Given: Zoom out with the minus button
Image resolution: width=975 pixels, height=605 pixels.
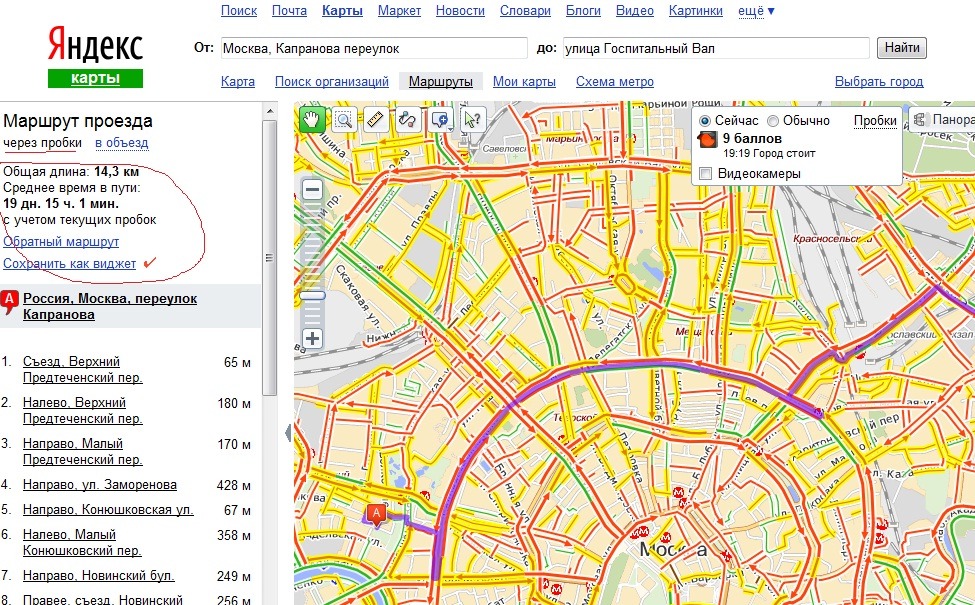Looking at the screenshot, I should [x=313, y=189].
